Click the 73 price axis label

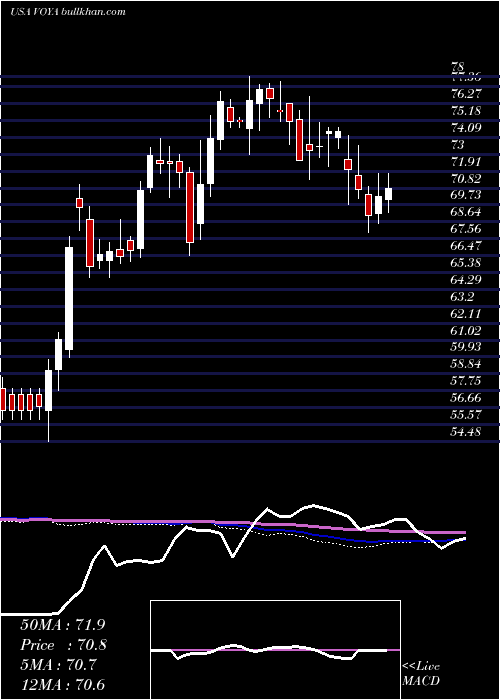[458, 145]
